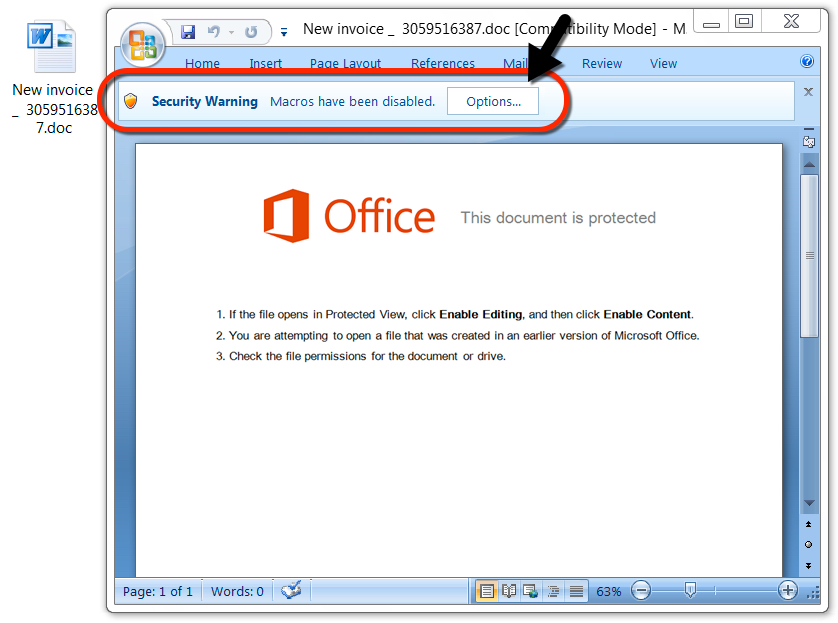Screen dimensions: 838x623
Task: Click the vertical scrollbar up arrow
Action: point(810,164)
